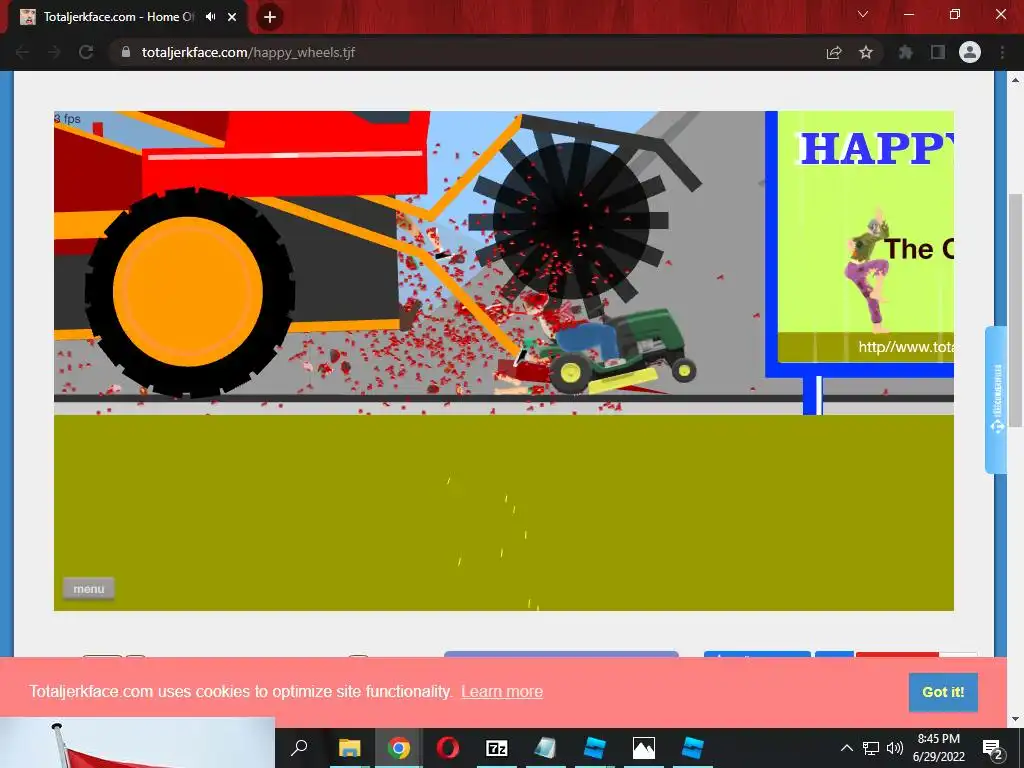Open File Explorer from taskbar
The image size is (1024, 768).
pyautogui.click(x=349, y=748)
